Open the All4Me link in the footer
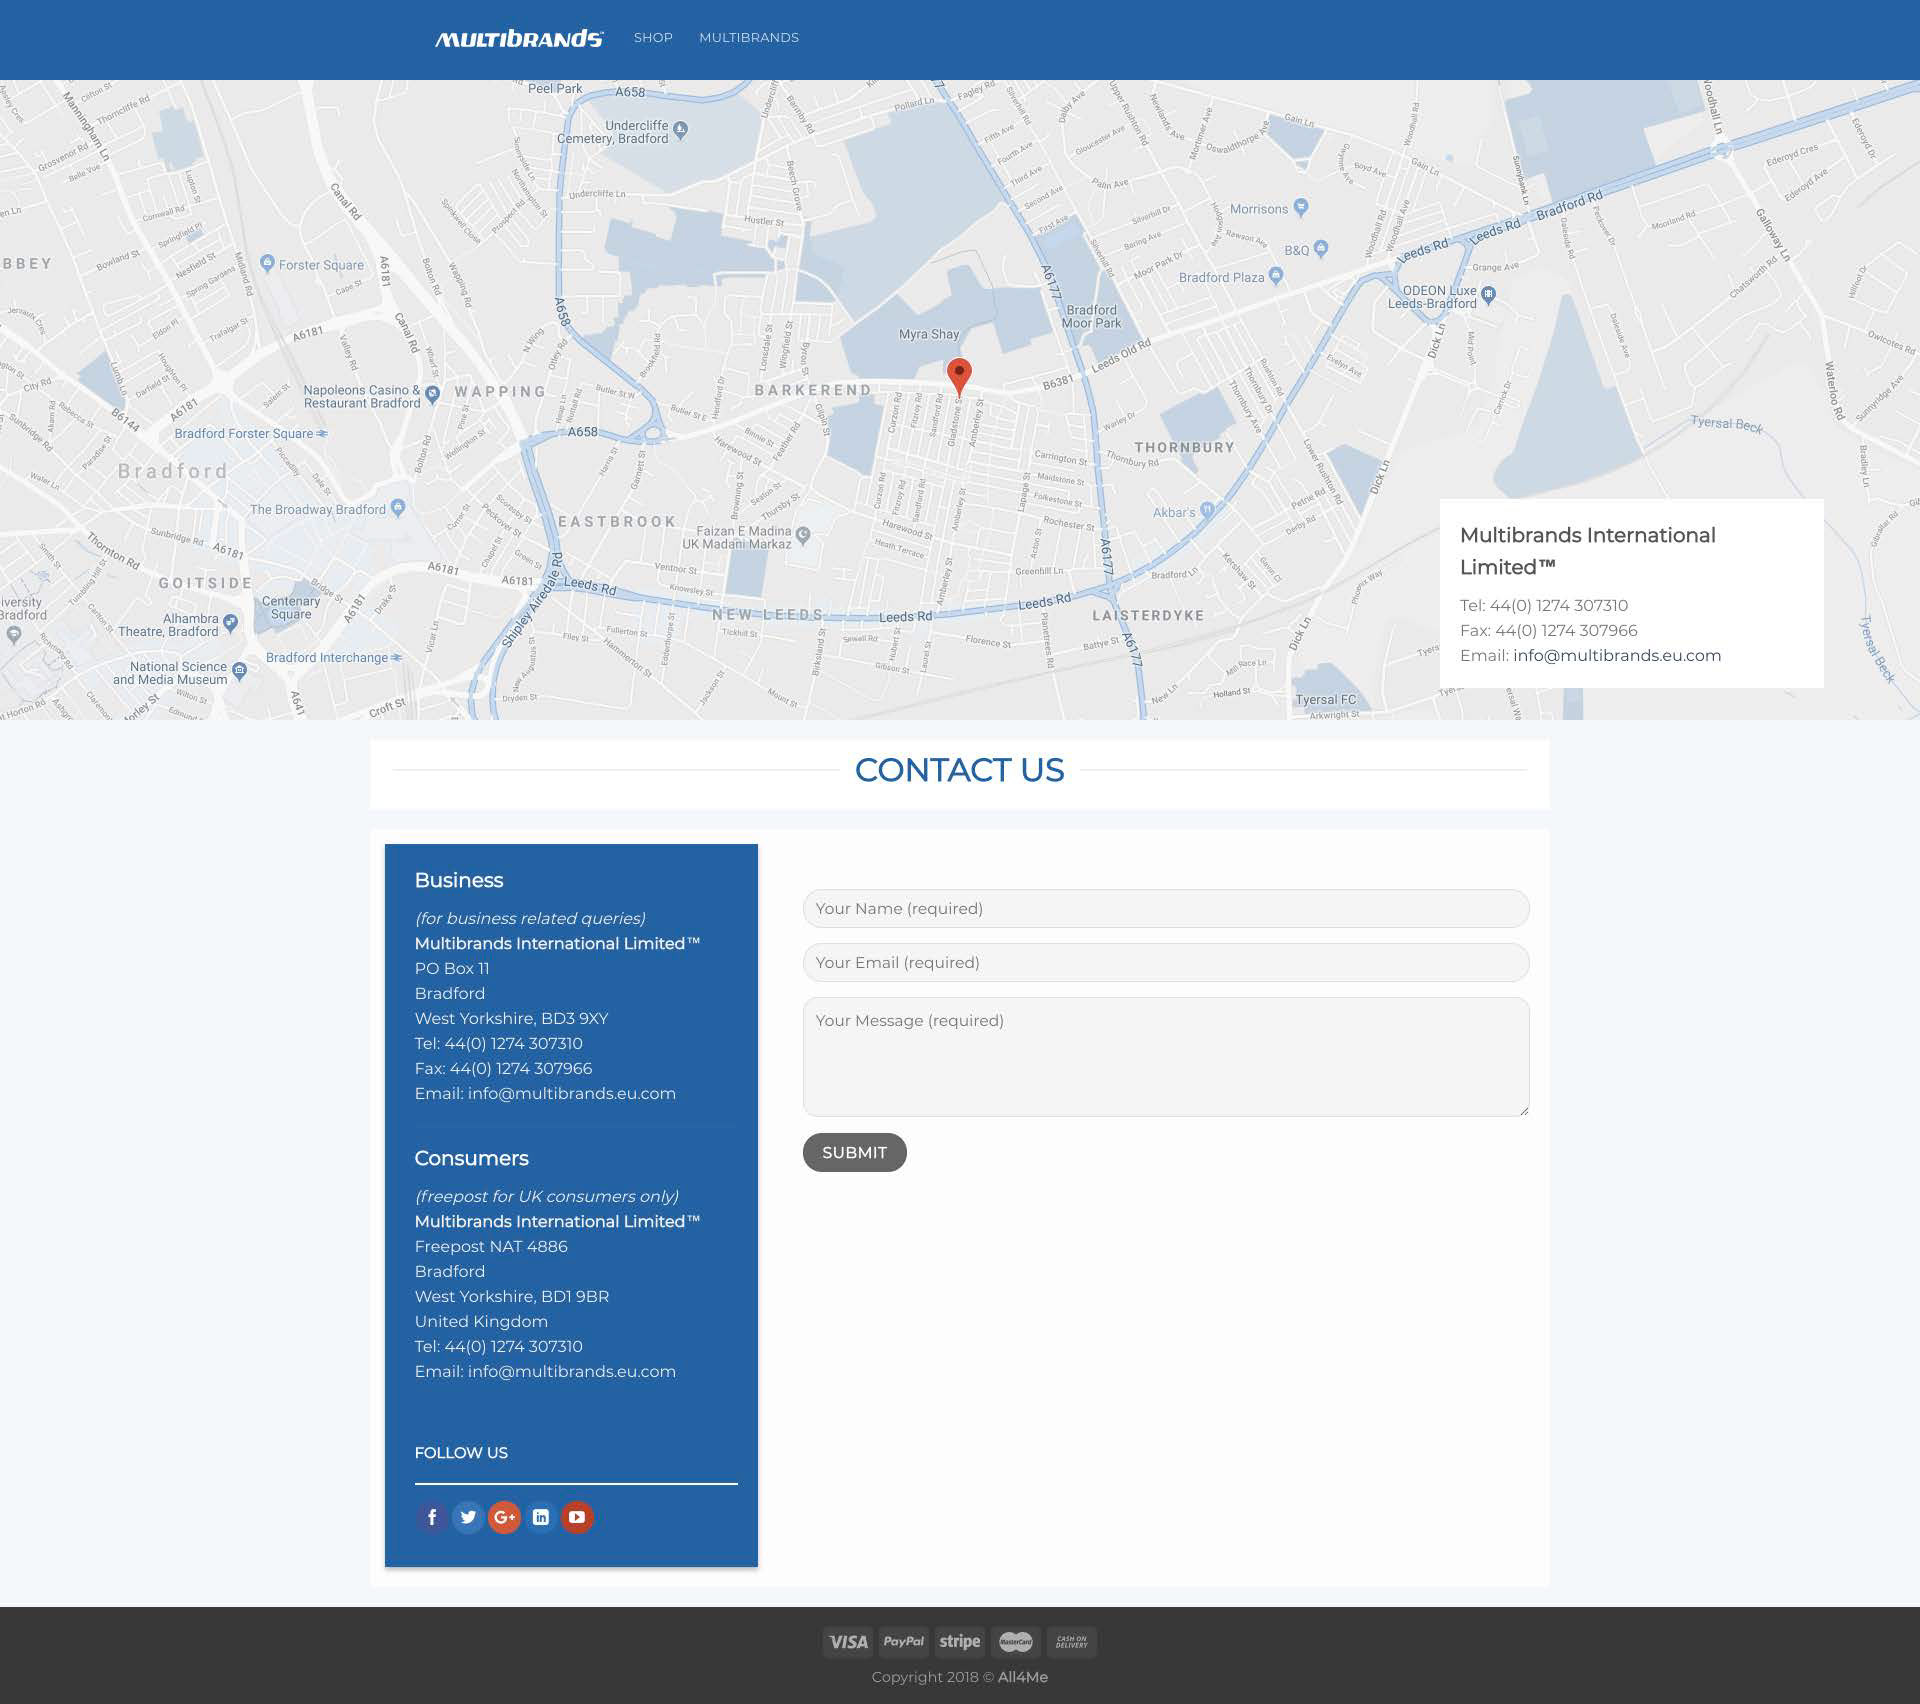Image resolution: width=1920 pixels, height=1704 pixels. (1023, 1676)
